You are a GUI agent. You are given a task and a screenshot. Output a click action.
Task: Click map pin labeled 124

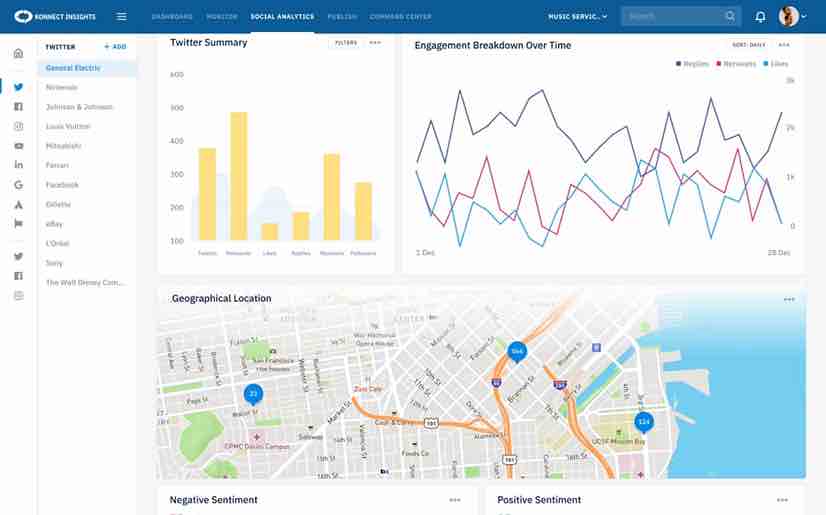point(644,422)
